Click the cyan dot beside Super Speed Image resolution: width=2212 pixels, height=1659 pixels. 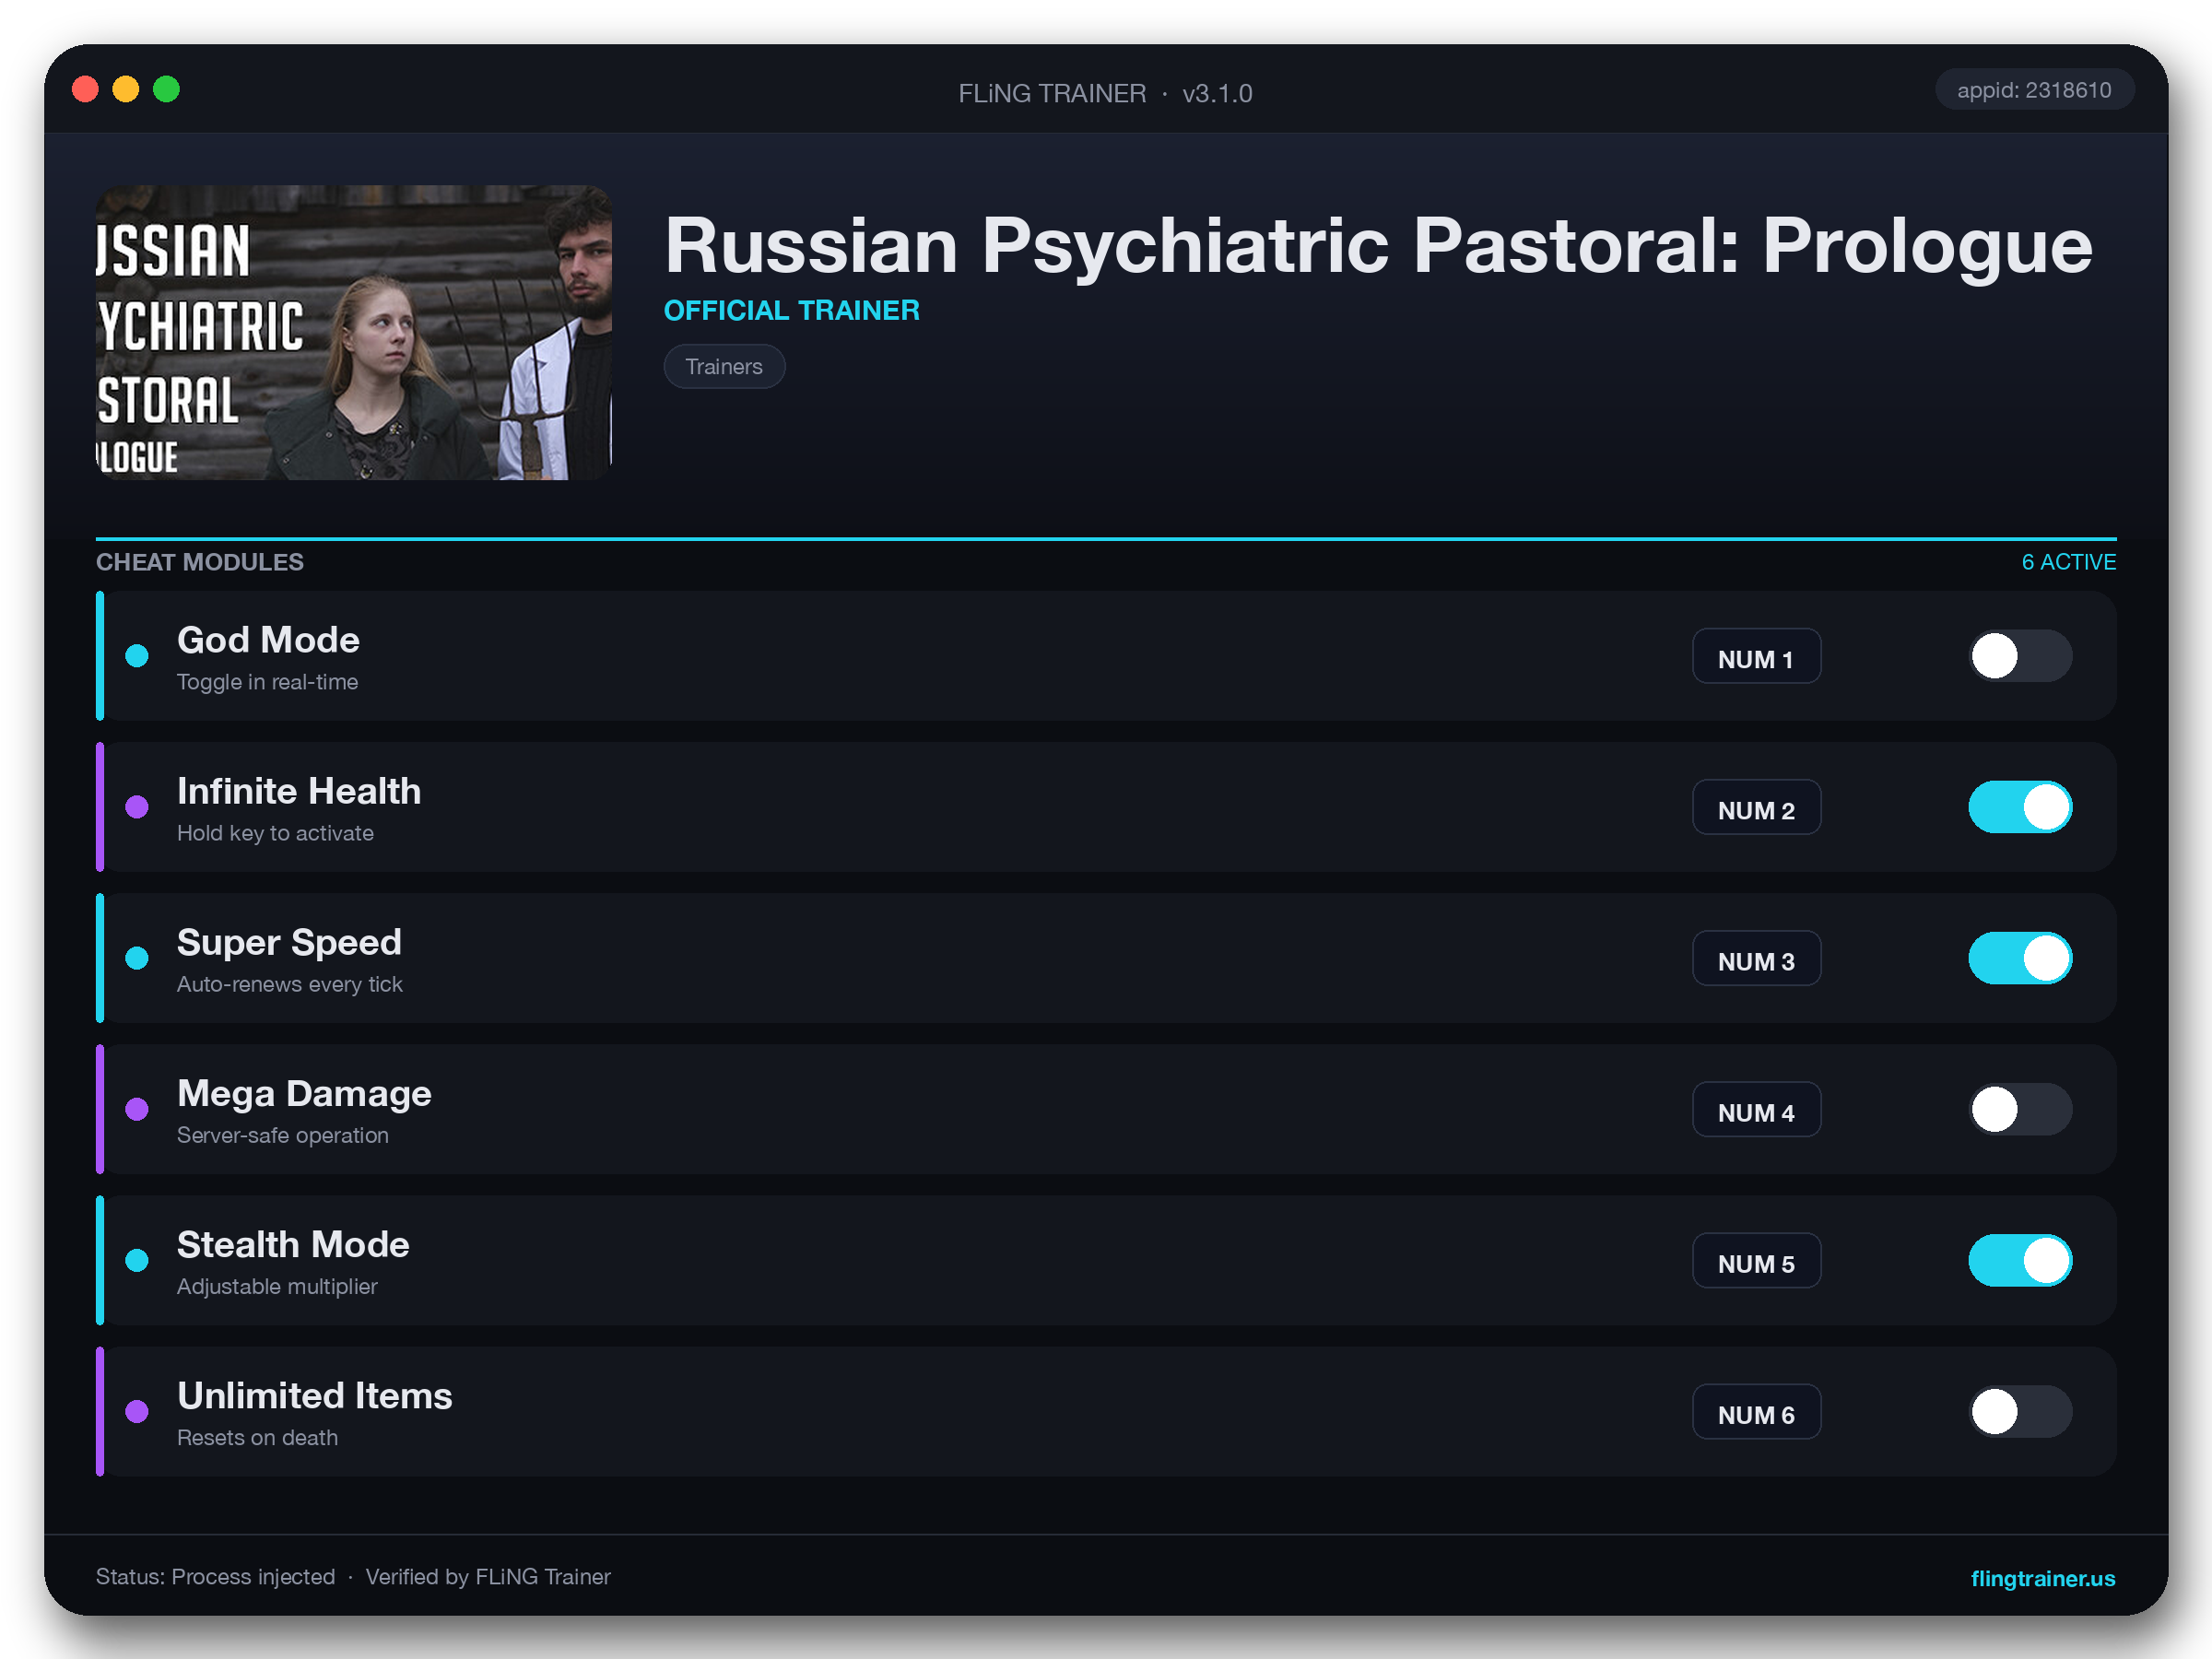pyautogui.click(x=137, y=958)
